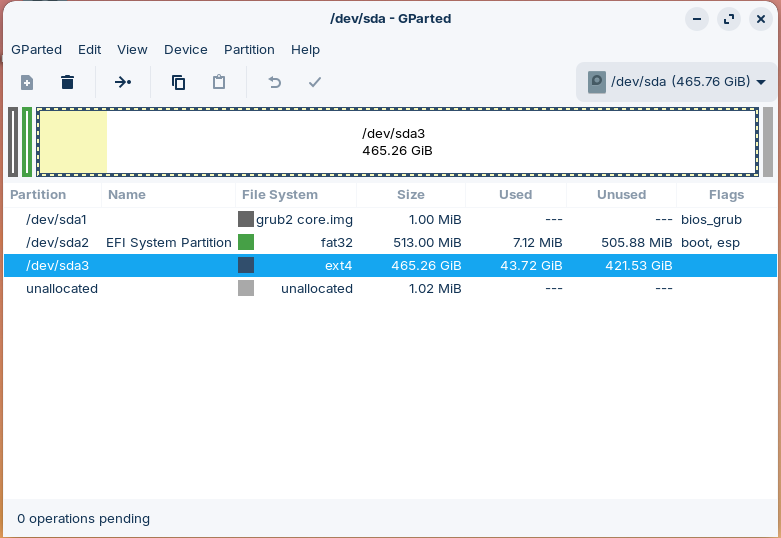Open the /dev/sda device selector dropdown
Screen dimensions: 781x538
(x=676, y=82)
